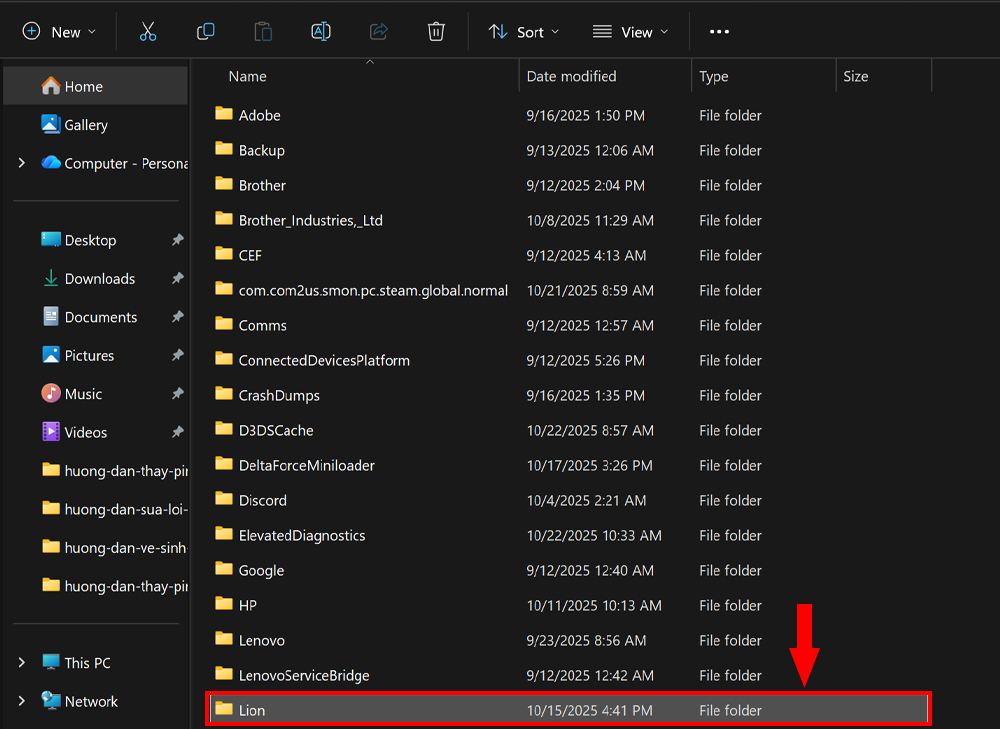This screenshot has height=729, width=1000.
Task: Click the Share icon in toolbar
Action: (x=378, y=32)
